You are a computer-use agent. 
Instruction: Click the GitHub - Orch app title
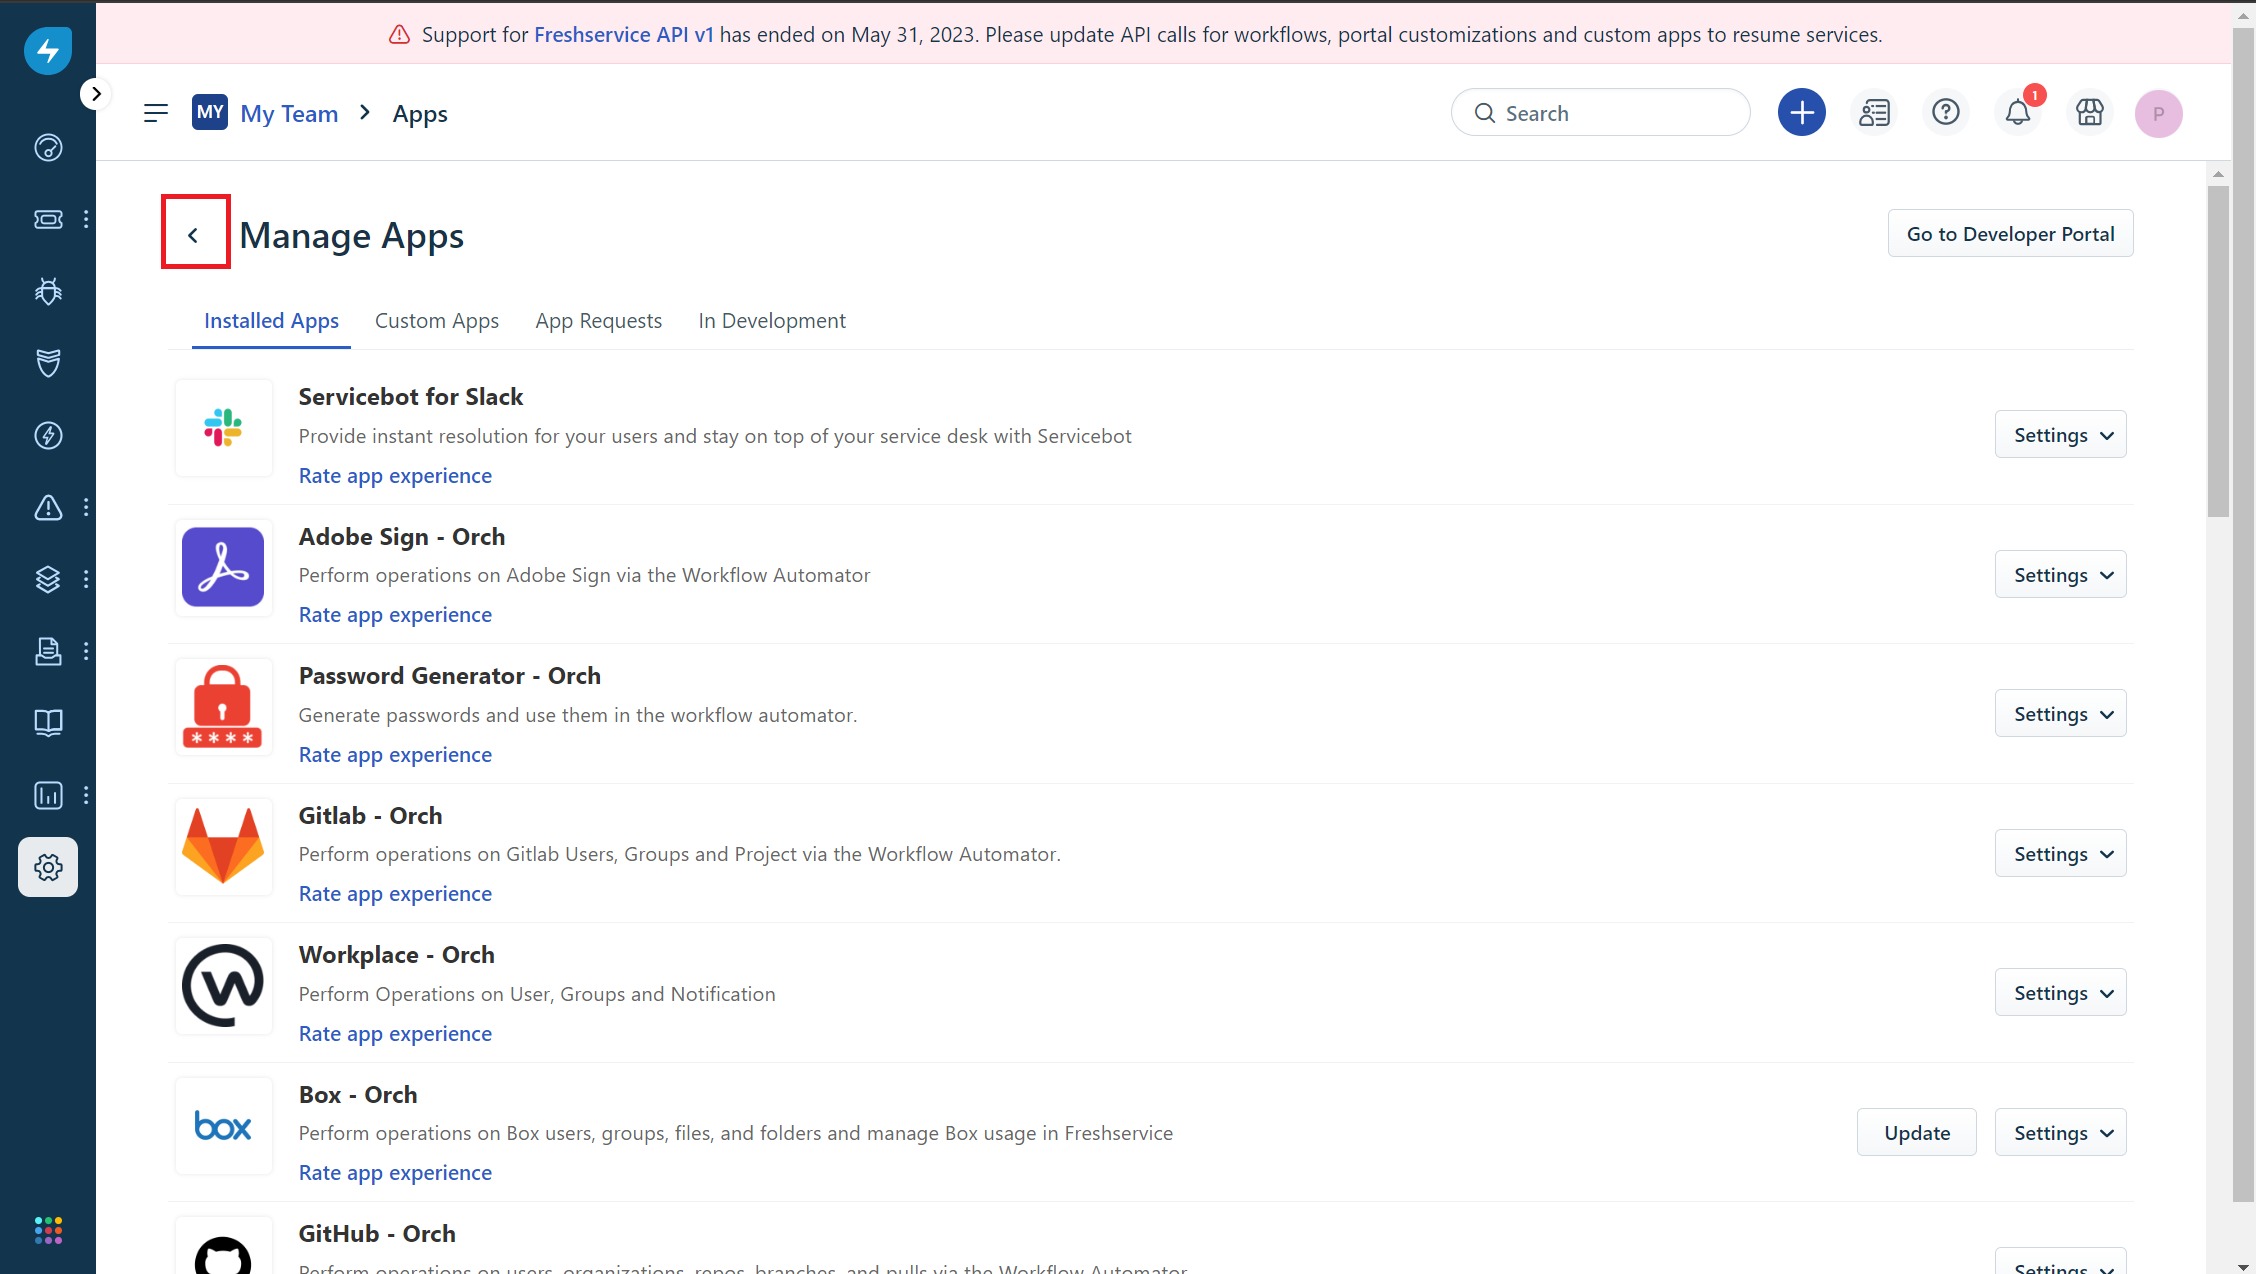[x=377, y=1234]
